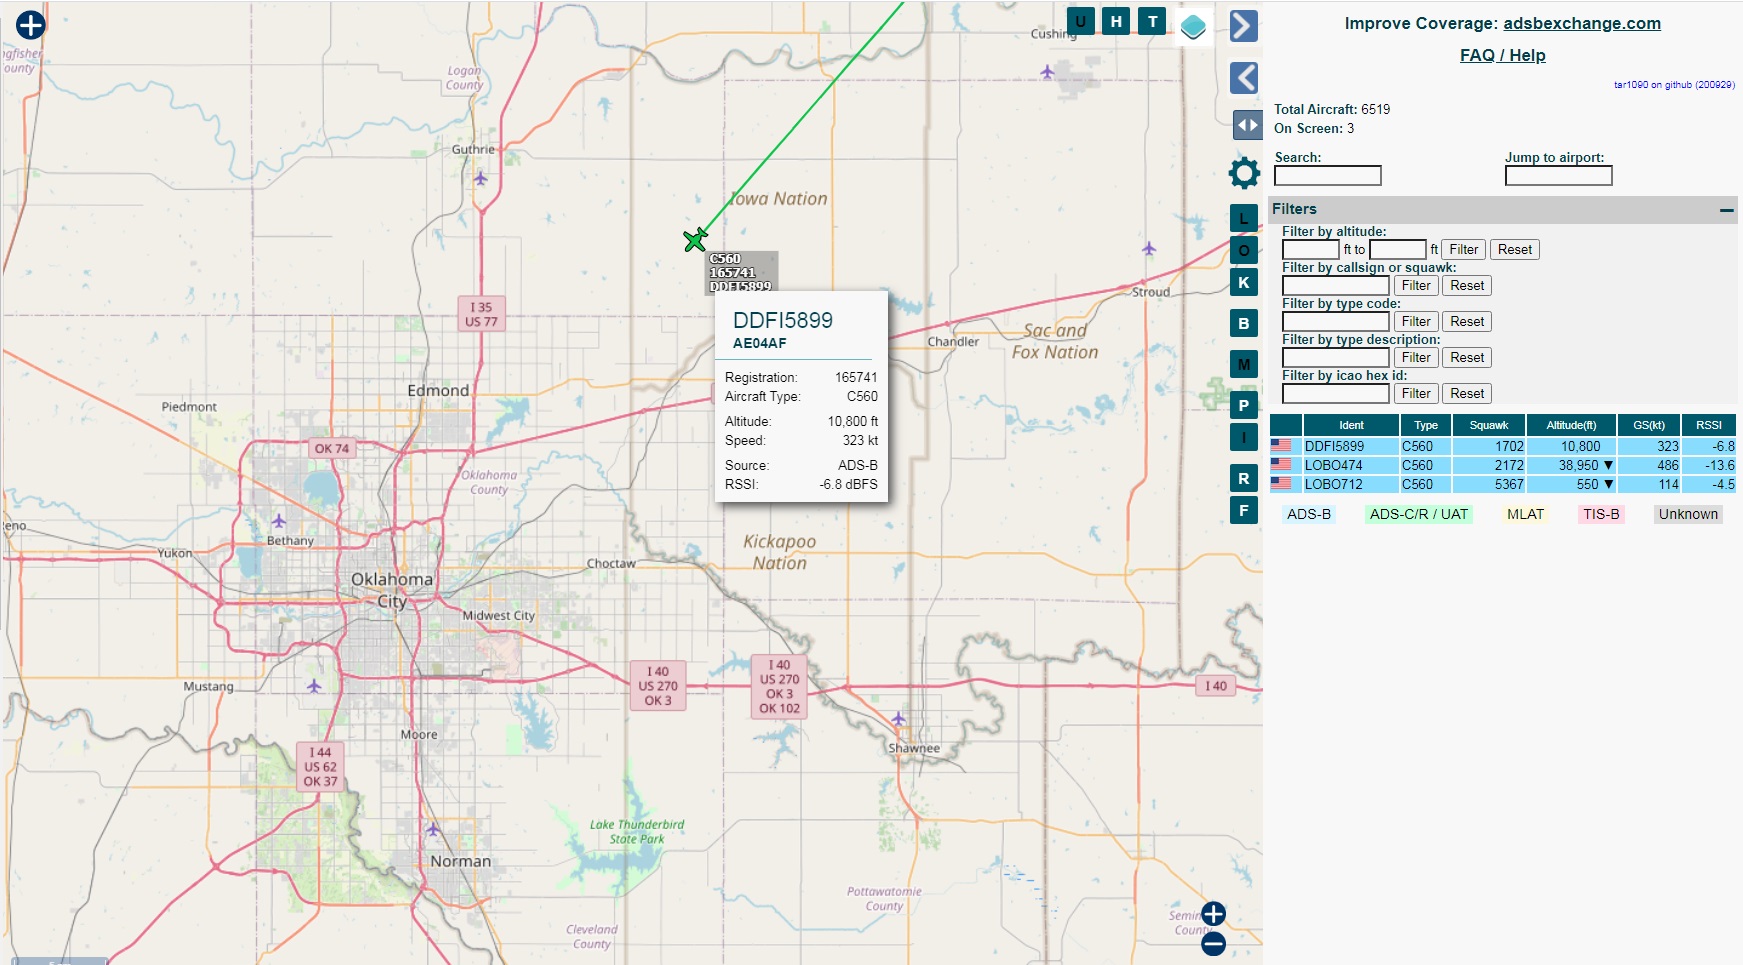This screenshot has height=965, width=1743.
Task: Focus the Jump to airport input field
Action: pos(1558,176)
